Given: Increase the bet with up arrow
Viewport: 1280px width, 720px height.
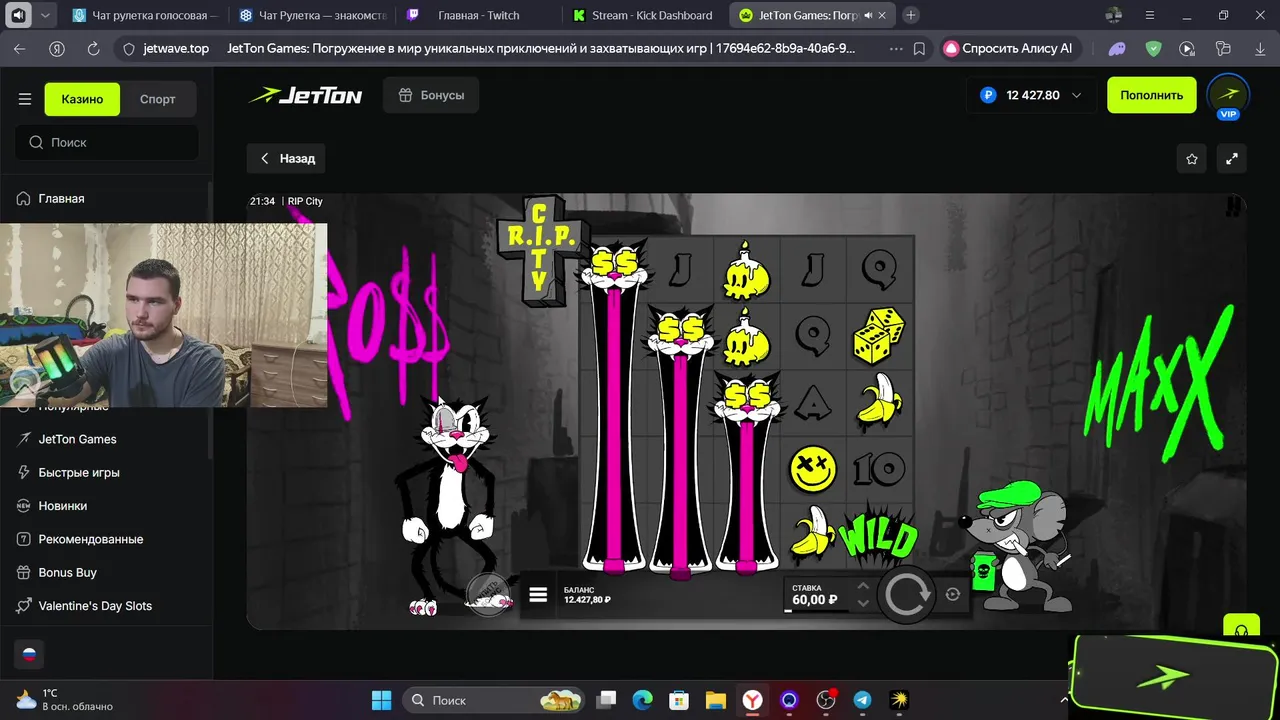Looking at the screenshot, I should click(x=863, y=586).
